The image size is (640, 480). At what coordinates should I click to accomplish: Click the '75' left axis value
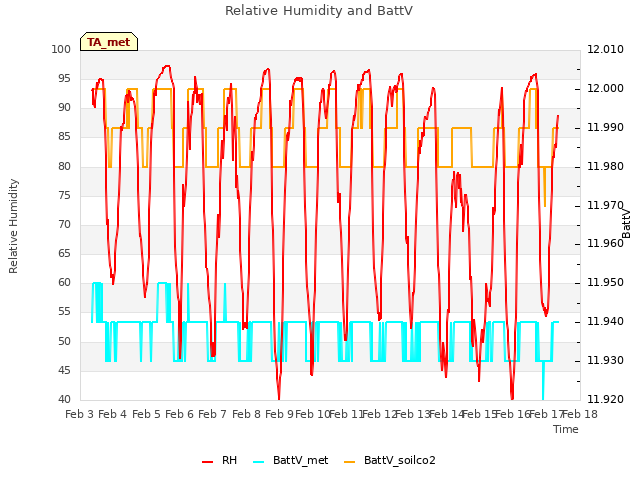64,195
